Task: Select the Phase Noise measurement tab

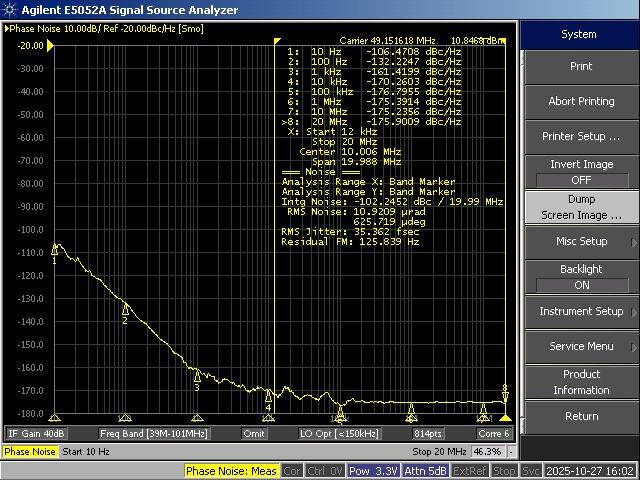Action: 30,452
